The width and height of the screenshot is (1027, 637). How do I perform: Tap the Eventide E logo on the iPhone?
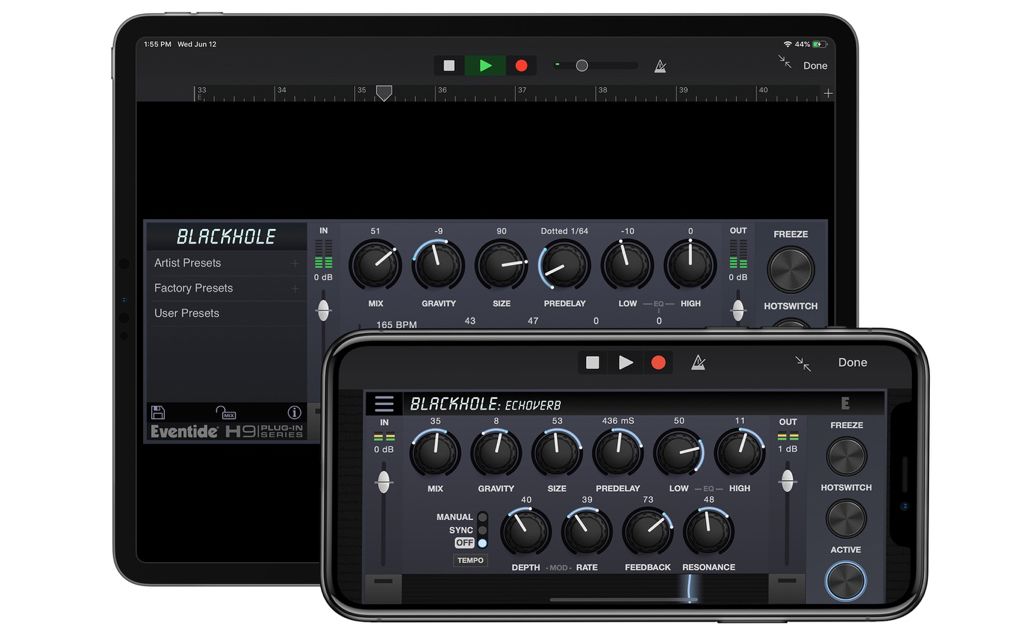pyautogui.click(x=845, y=403)
